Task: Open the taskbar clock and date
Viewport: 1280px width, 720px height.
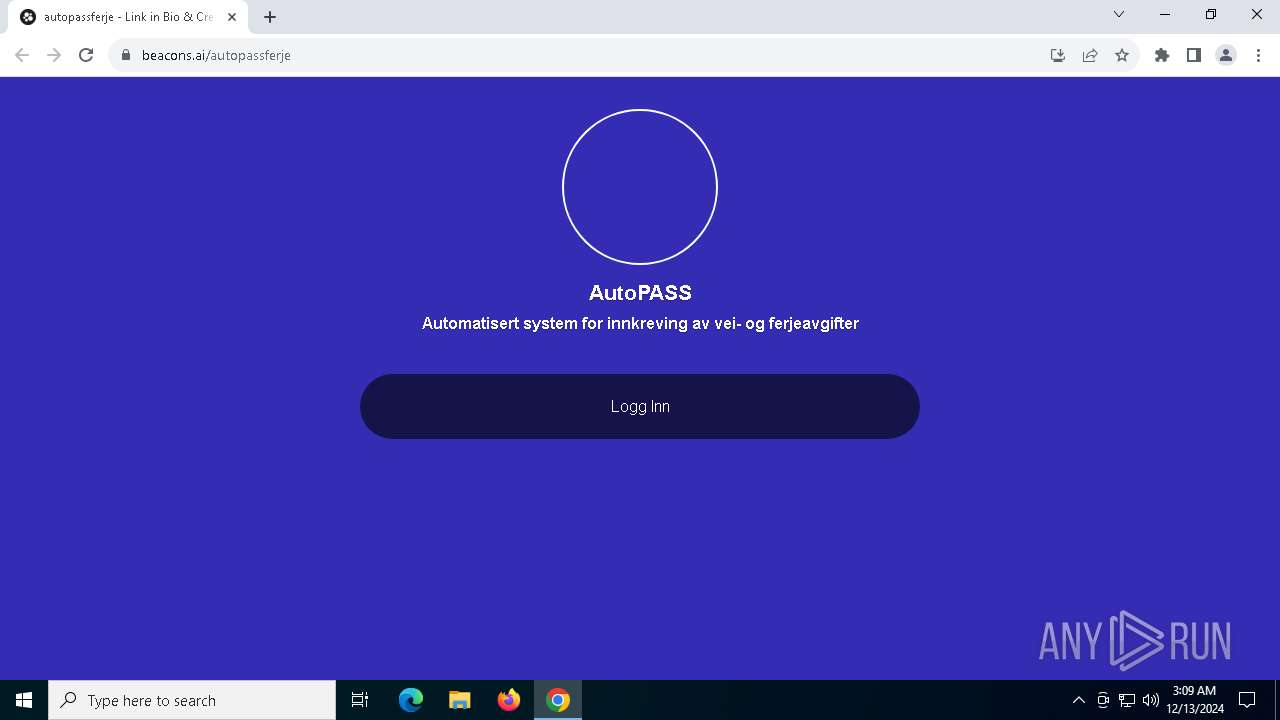Action: (x=1195, y=700)
